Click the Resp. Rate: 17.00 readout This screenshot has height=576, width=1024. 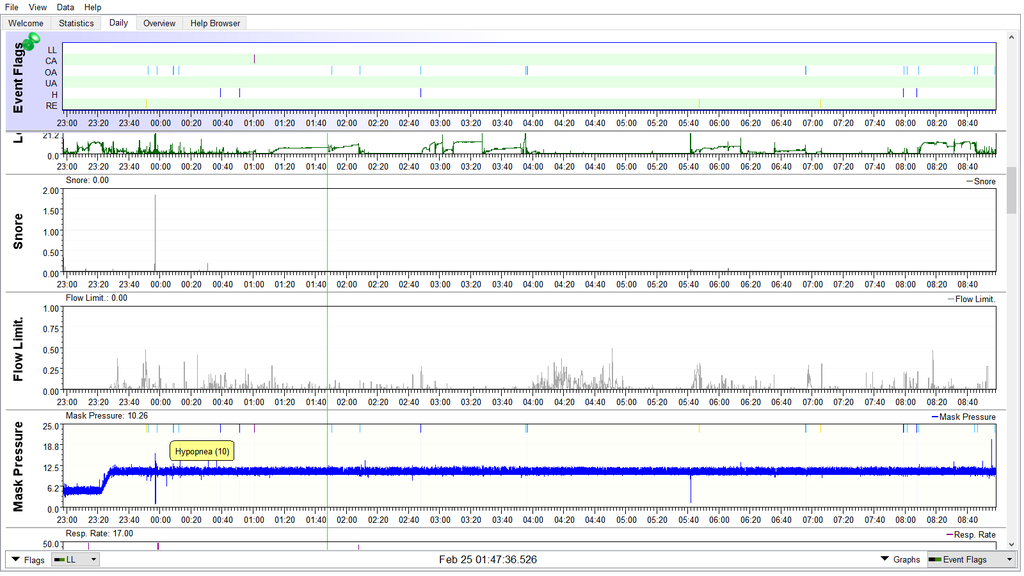click(x=99, y=534)
